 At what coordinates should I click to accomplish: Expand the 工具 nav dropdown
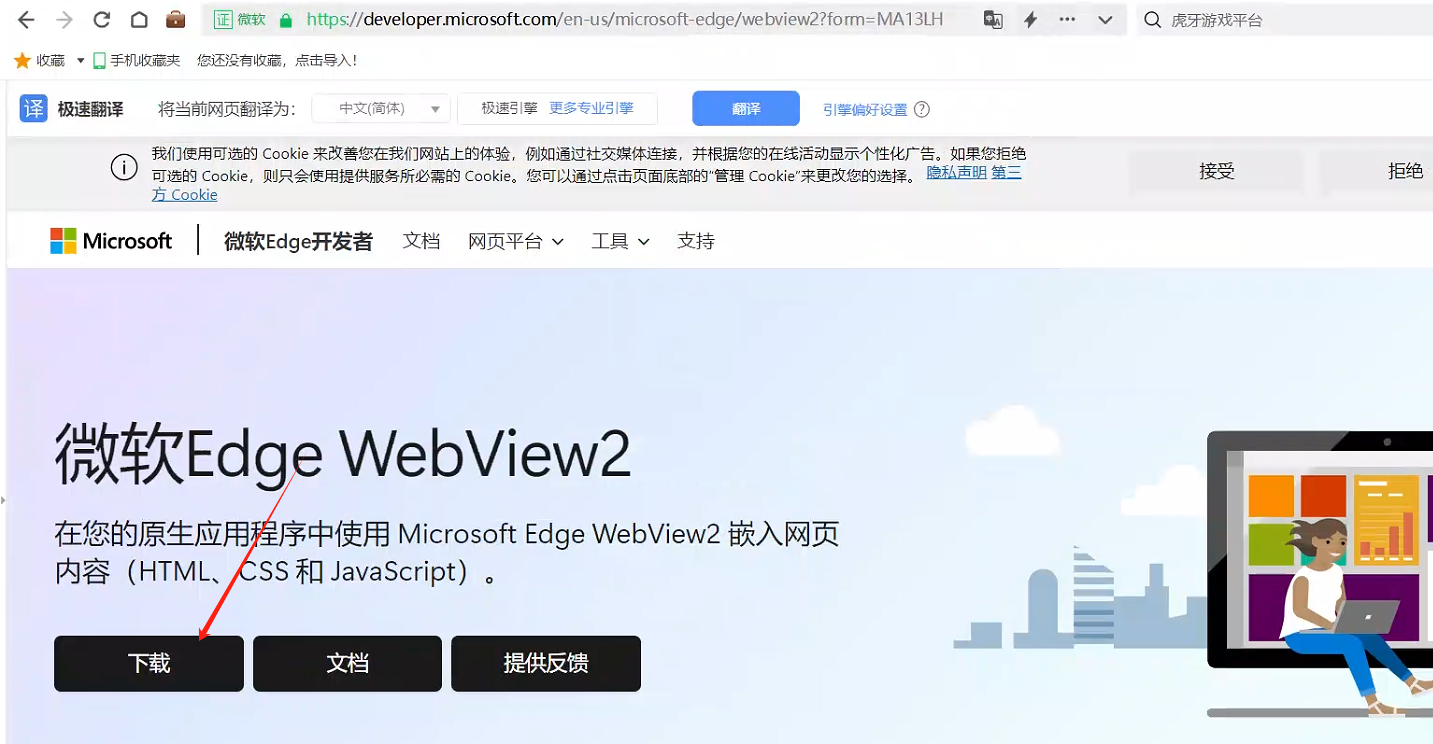(621, 241)
